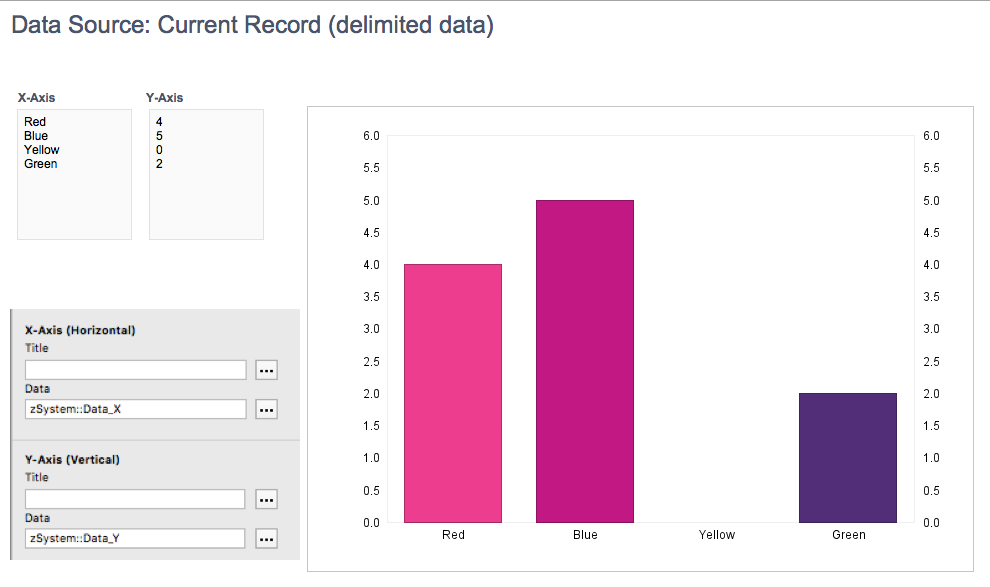Viewport: 990px width, 587px height.
Task: Open ellipsis button beside zSystem::Data_X field
Action: tap(266, 409)
